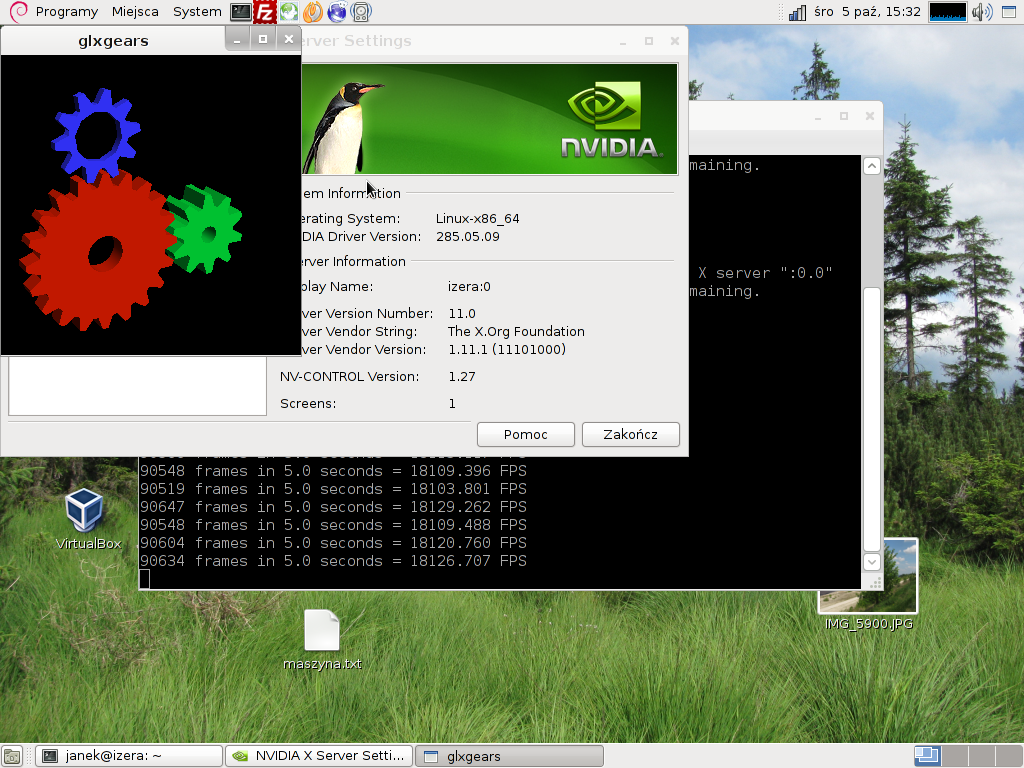Click the terminal line showing 18129.262 FPS
The width and height of the screenshot is (1024, 768).
pos(333,507)
